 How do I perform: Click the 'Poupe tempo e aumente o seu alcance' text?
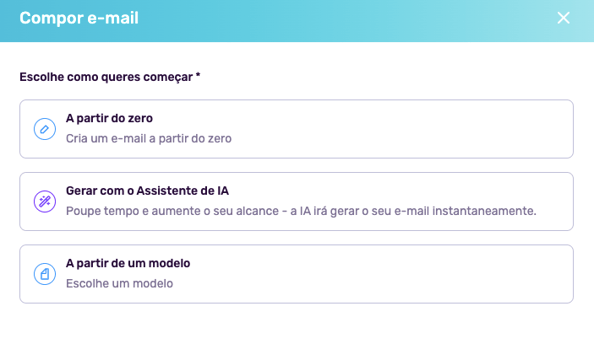click(172, 211)
